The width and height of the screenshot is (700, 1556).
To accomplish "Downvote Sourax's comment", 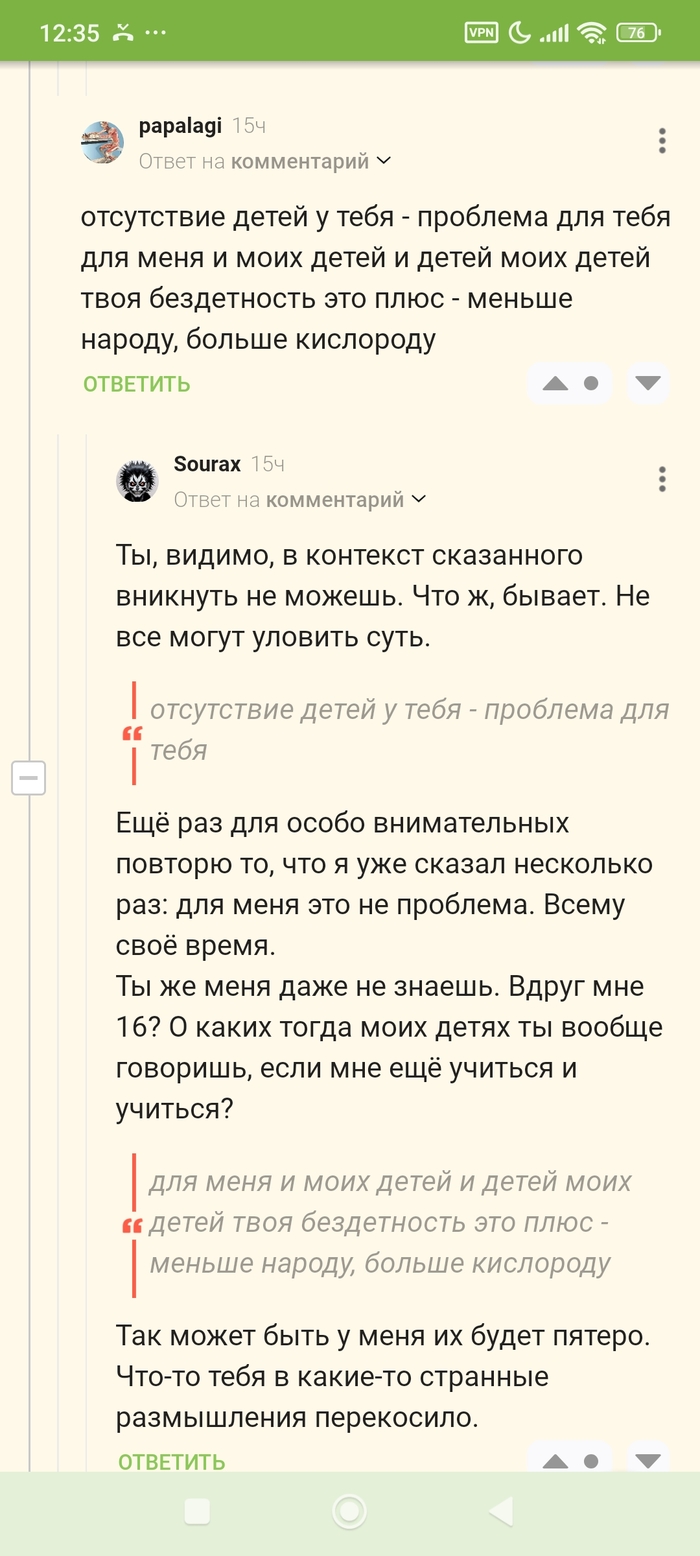I will pyautogui.click(x=648, y=1460).
